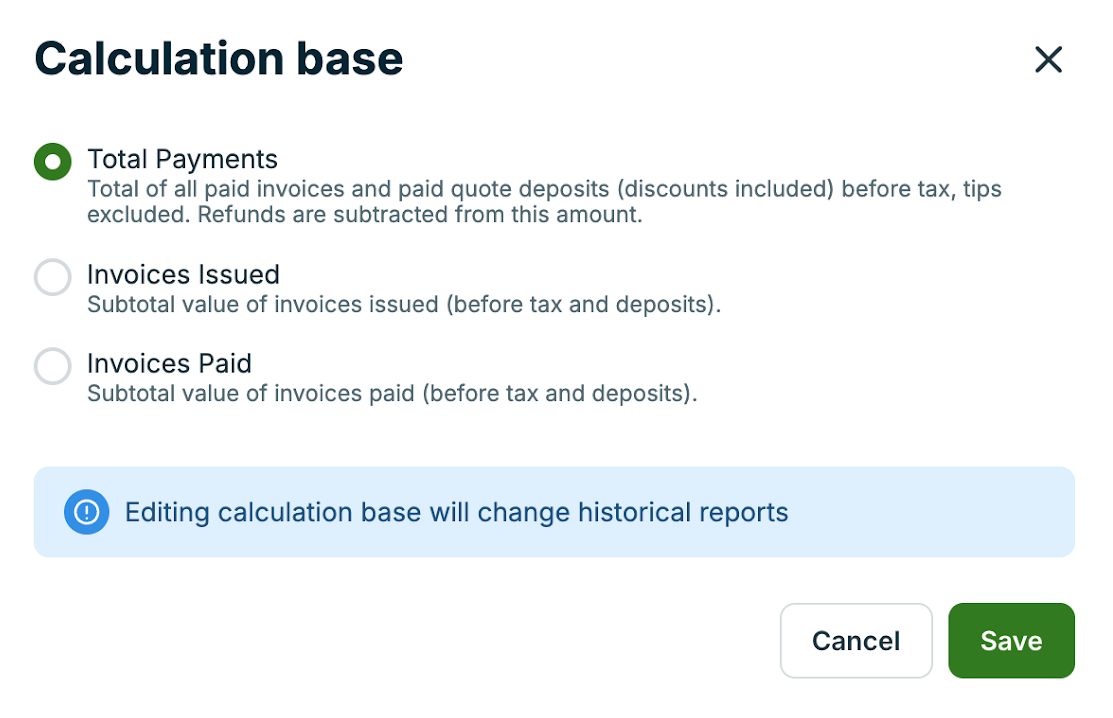The height and width of the screenshot is (718, 1113).
Task: Click the "Refunds are subtracted" sentence
Action: [419, 215]
